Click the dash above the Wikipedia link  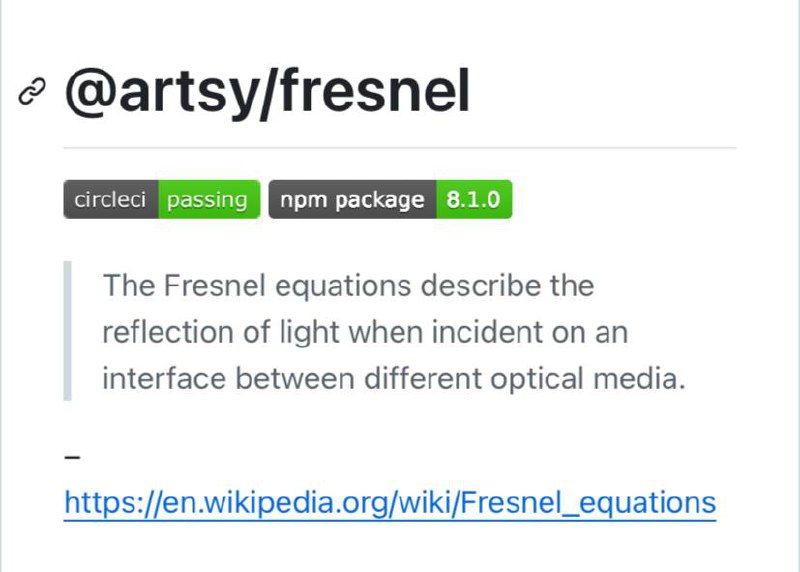coord(72,457)
